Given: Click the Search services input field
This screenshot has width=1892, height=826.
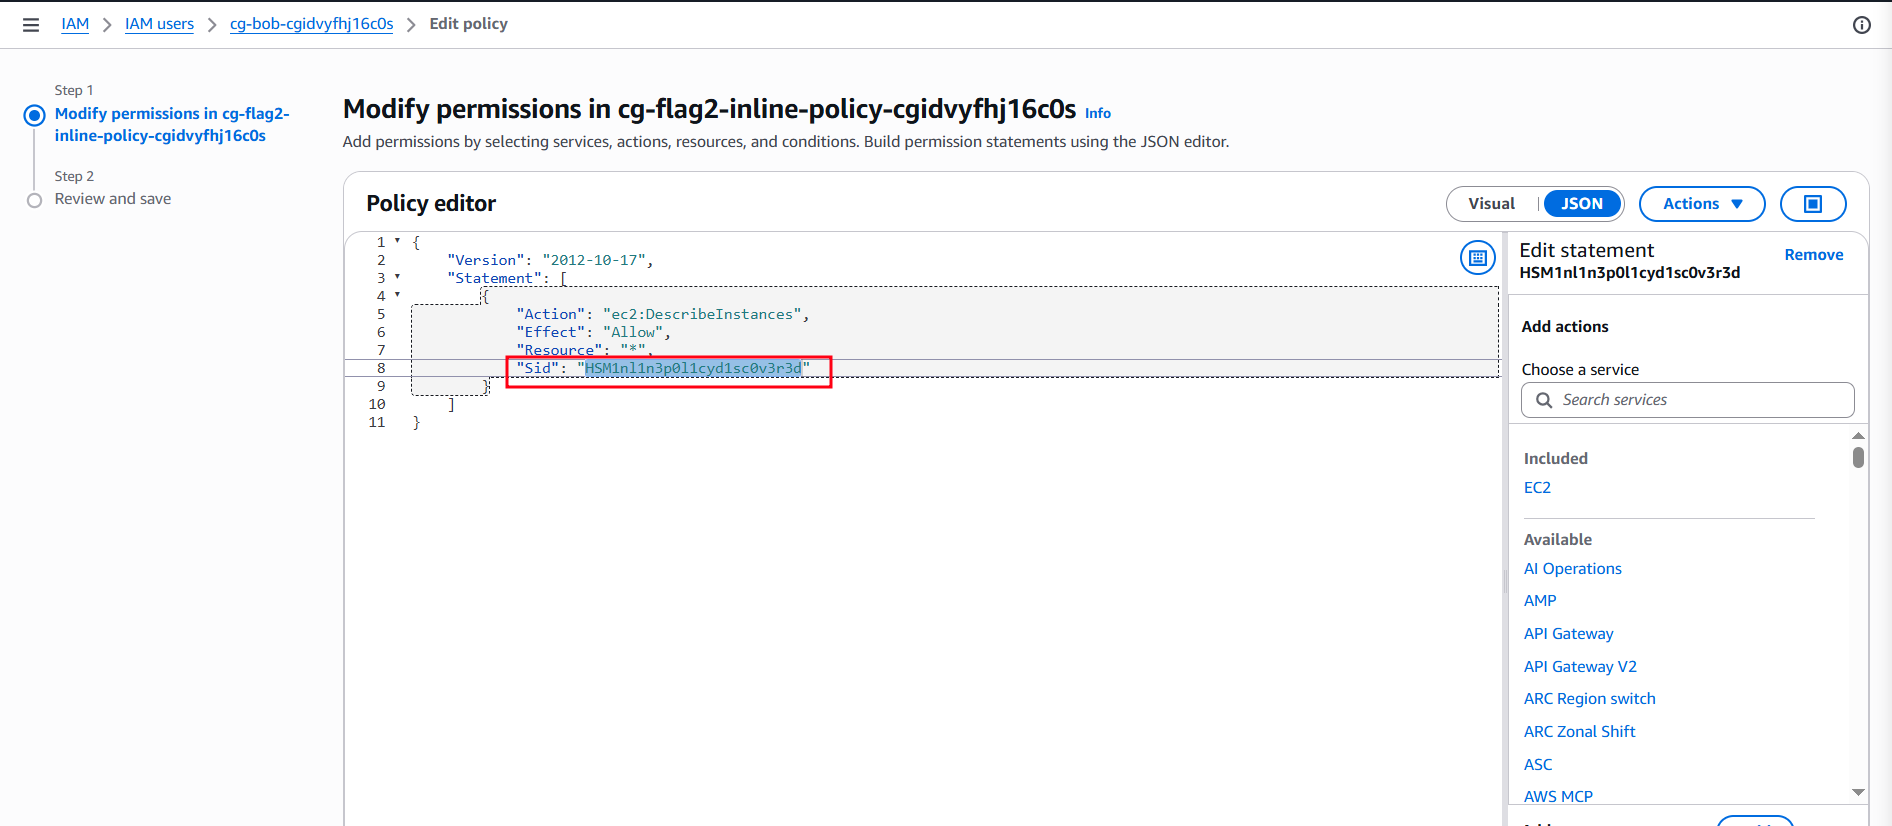Looking at the screenshot, I should coord(1687,400).
